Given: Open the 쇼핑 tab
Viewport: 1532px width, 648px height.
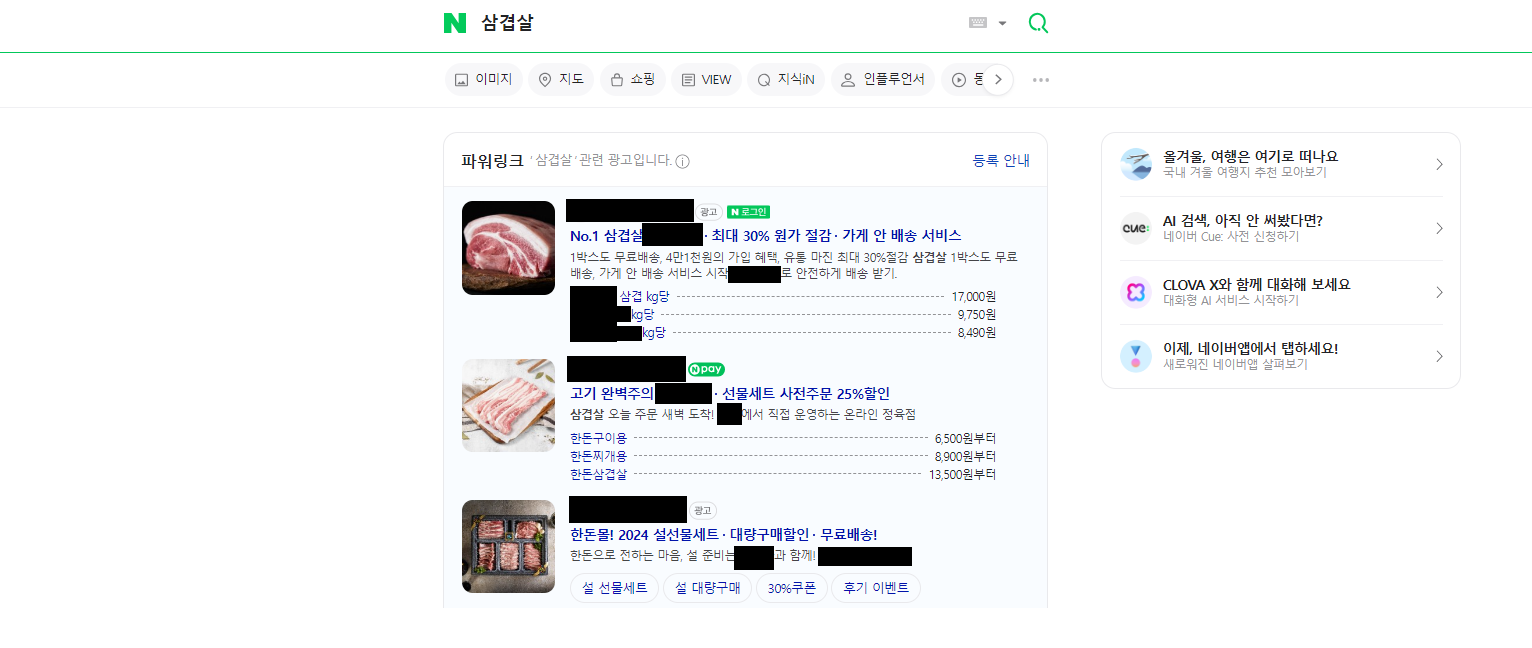Looking at the screenshot, I should [x=633, y=80].
